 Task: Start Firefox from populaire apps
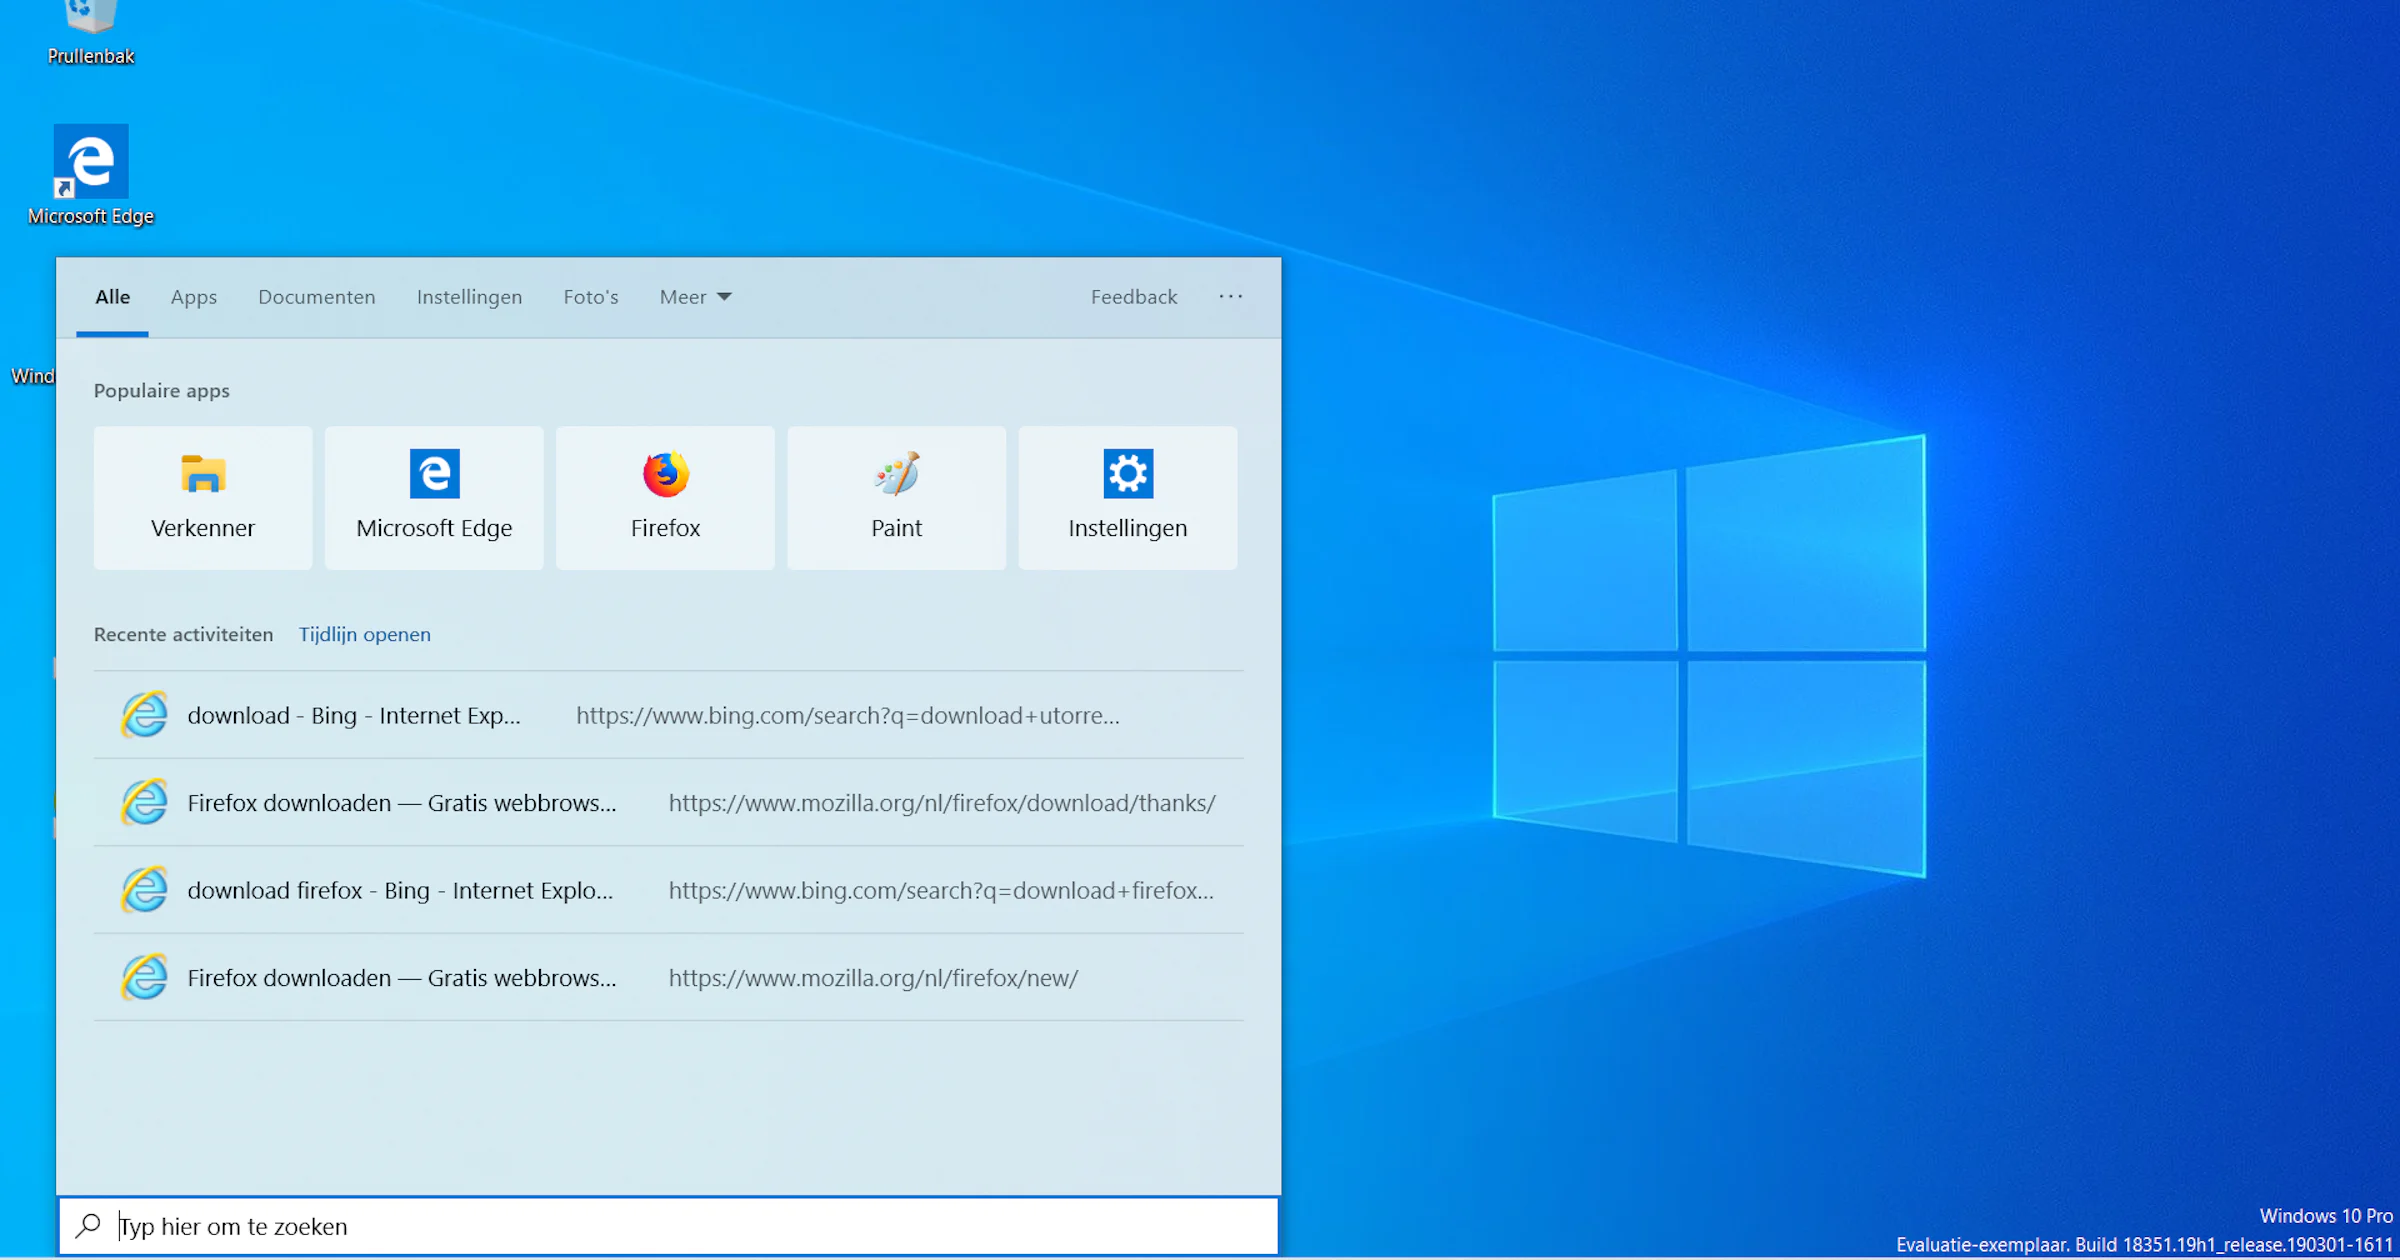[665, 497]
